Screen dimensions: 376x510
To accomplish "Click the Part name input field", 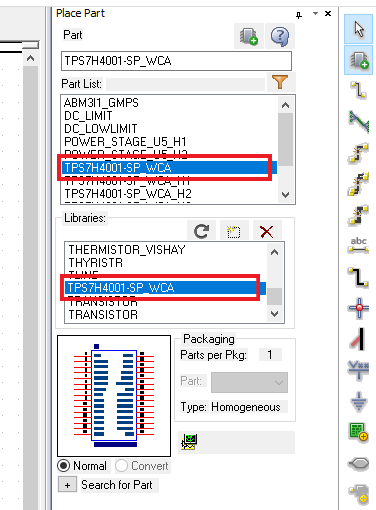I will tap(176, 61).
